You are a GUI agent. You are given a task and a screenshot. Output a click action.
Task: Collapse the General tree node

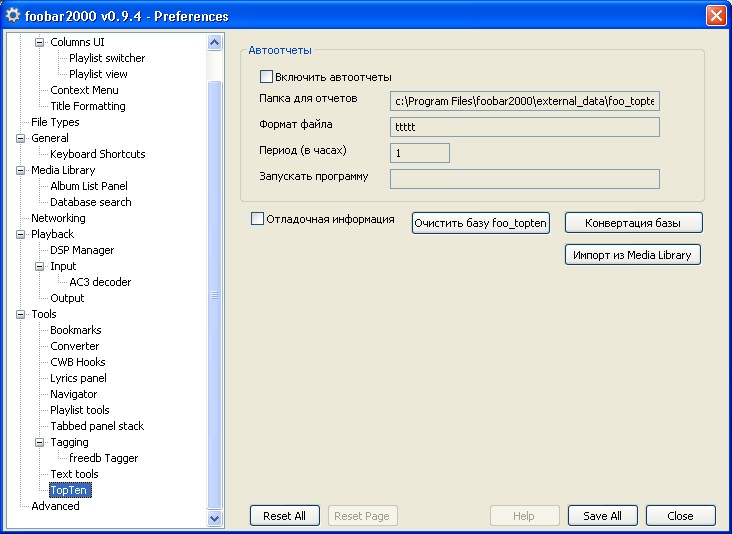21,138
